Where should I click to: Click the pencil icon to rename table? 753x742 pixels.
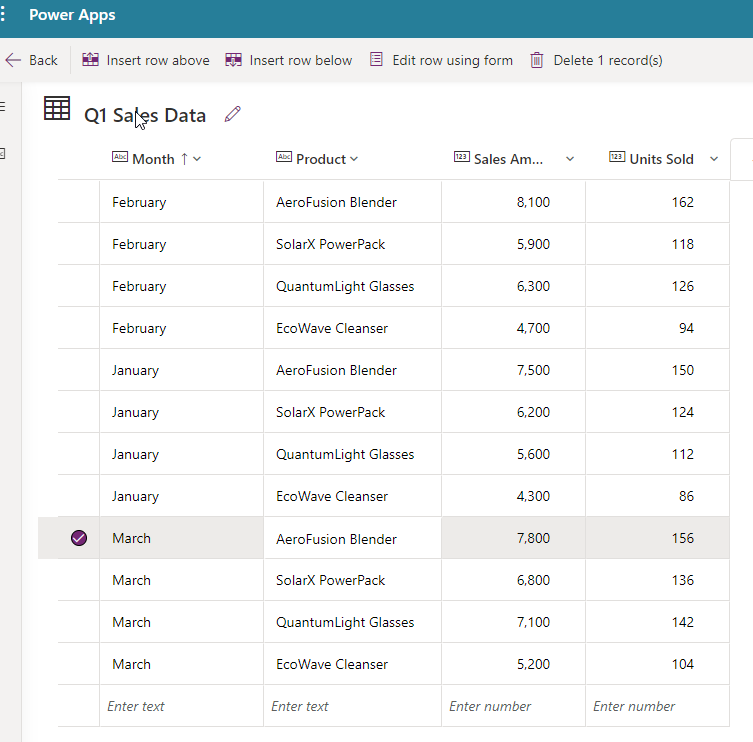pyautogui.click(x=232, y=114)
